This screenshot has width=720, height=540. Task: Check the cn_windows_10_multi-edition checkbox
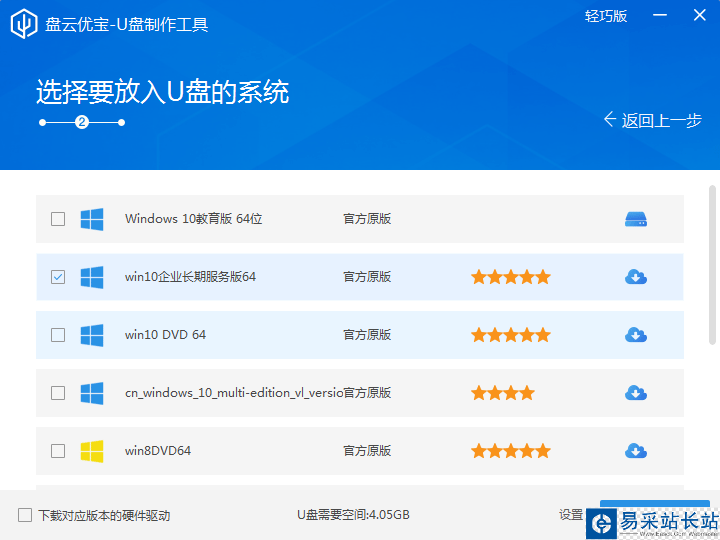[x=58, y=393]
